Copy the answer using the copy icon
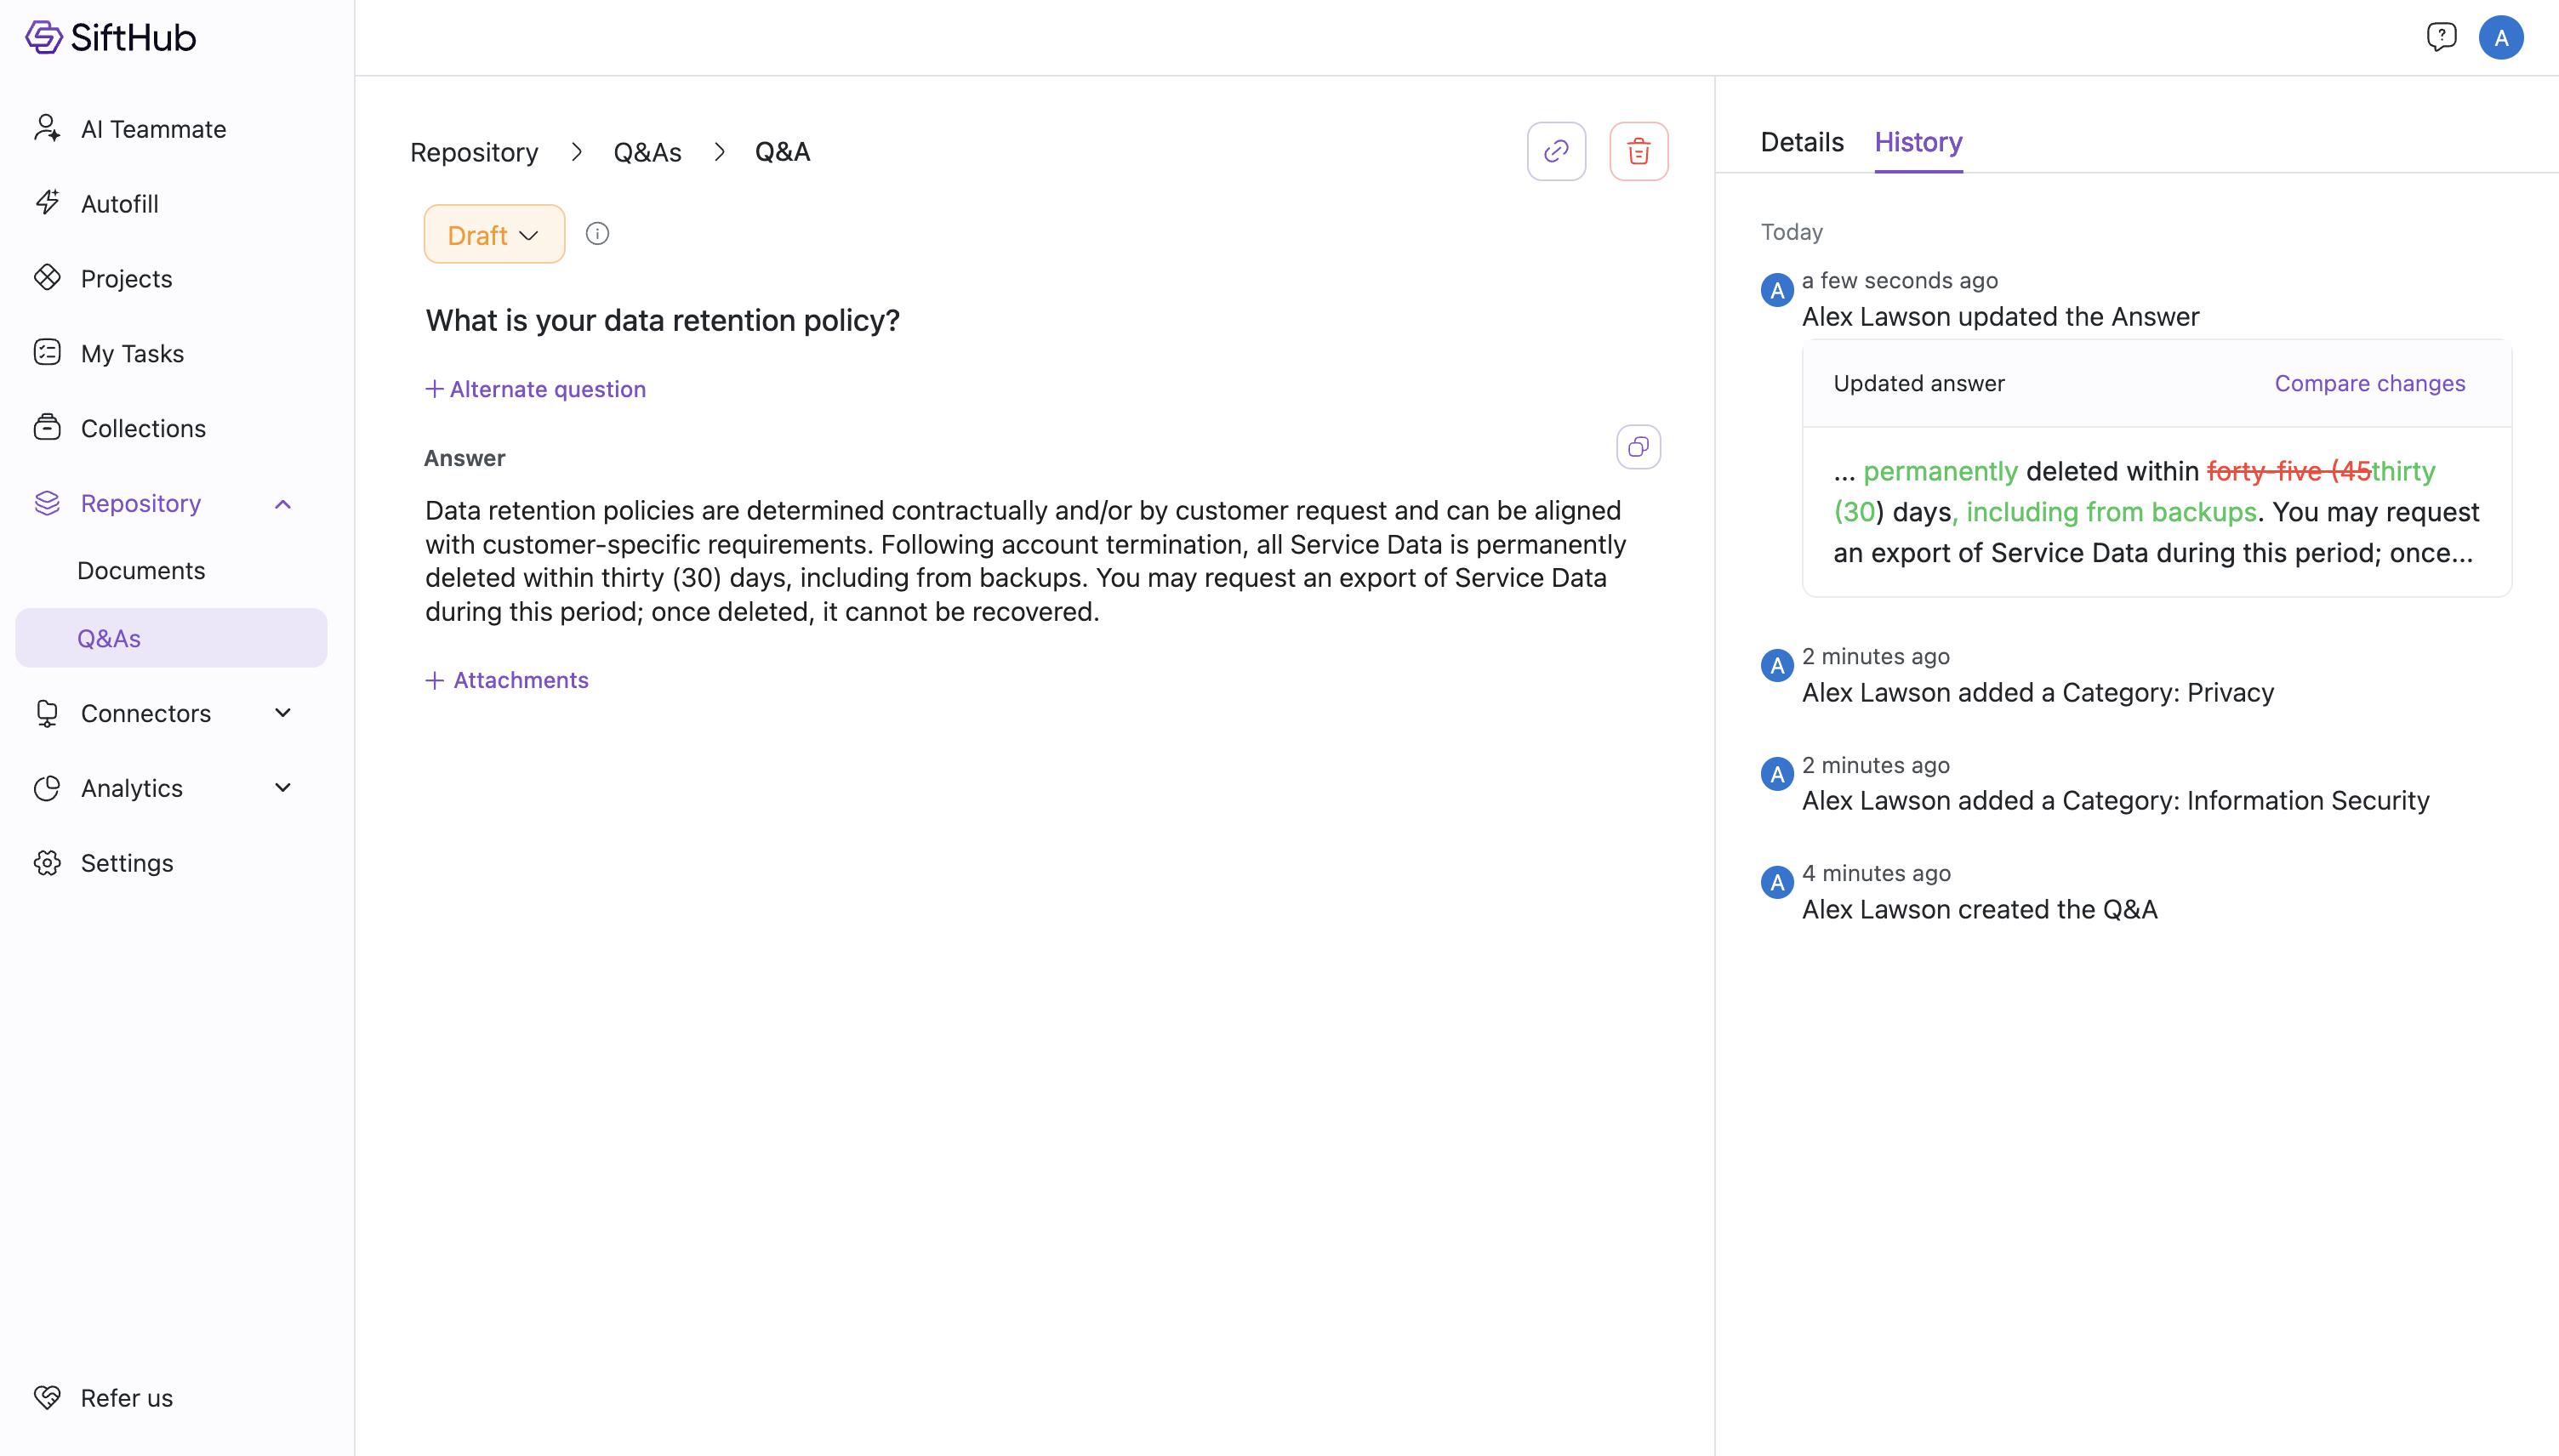Screen dimensions: 2559x1456 click(1638, 447)
